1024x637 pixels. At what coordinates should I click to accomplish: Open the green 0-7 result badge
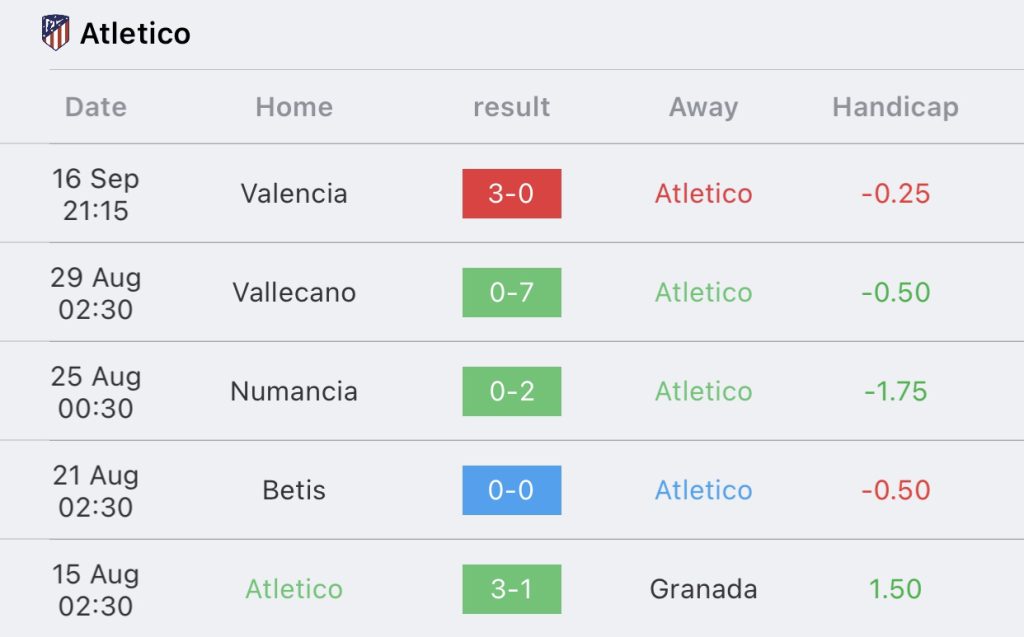pyautogui.click(x=511, y=292)
